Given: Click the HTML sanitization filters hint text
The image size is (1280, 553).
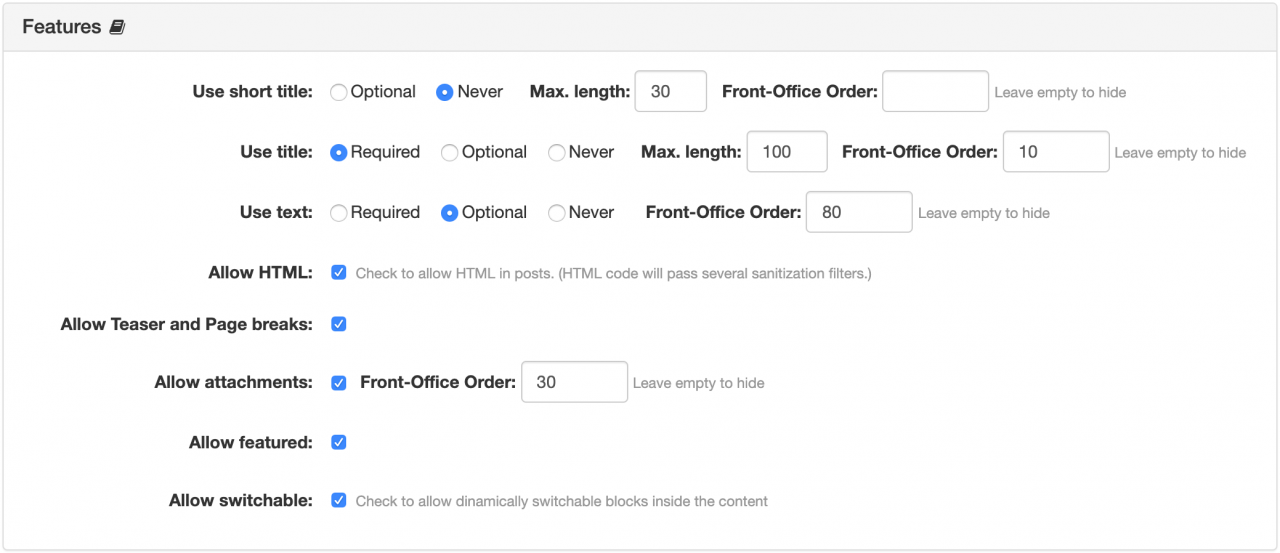Looking at the screenshot, I should pyautogui.click(x=614, y=273).
